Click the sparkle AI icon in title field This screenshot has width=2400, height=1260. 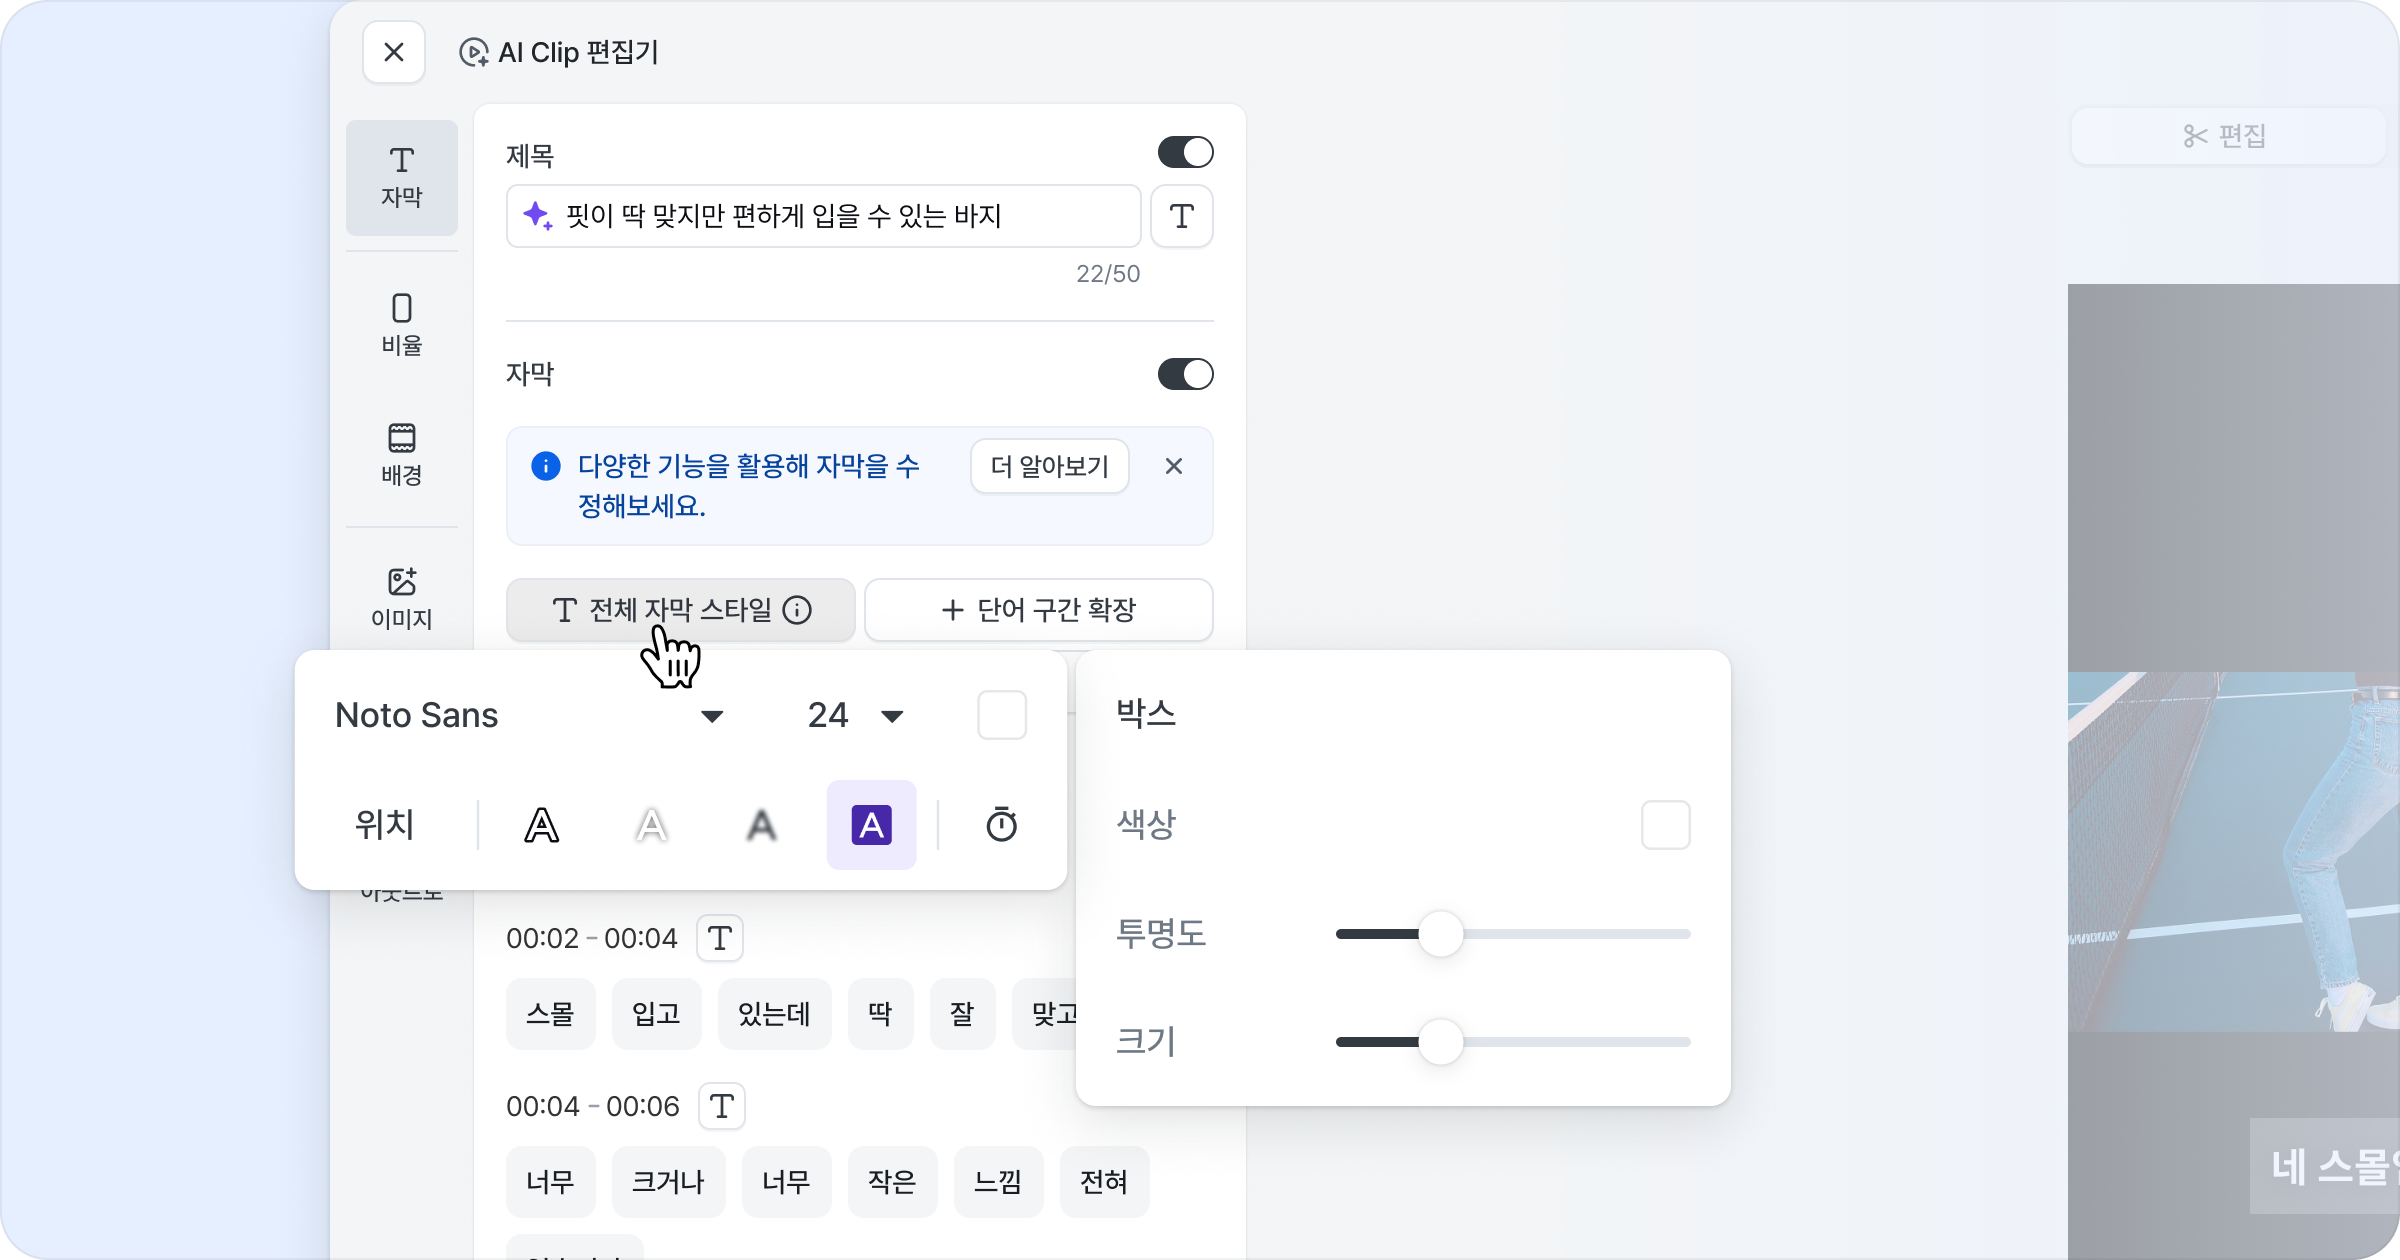pos(537,215)
